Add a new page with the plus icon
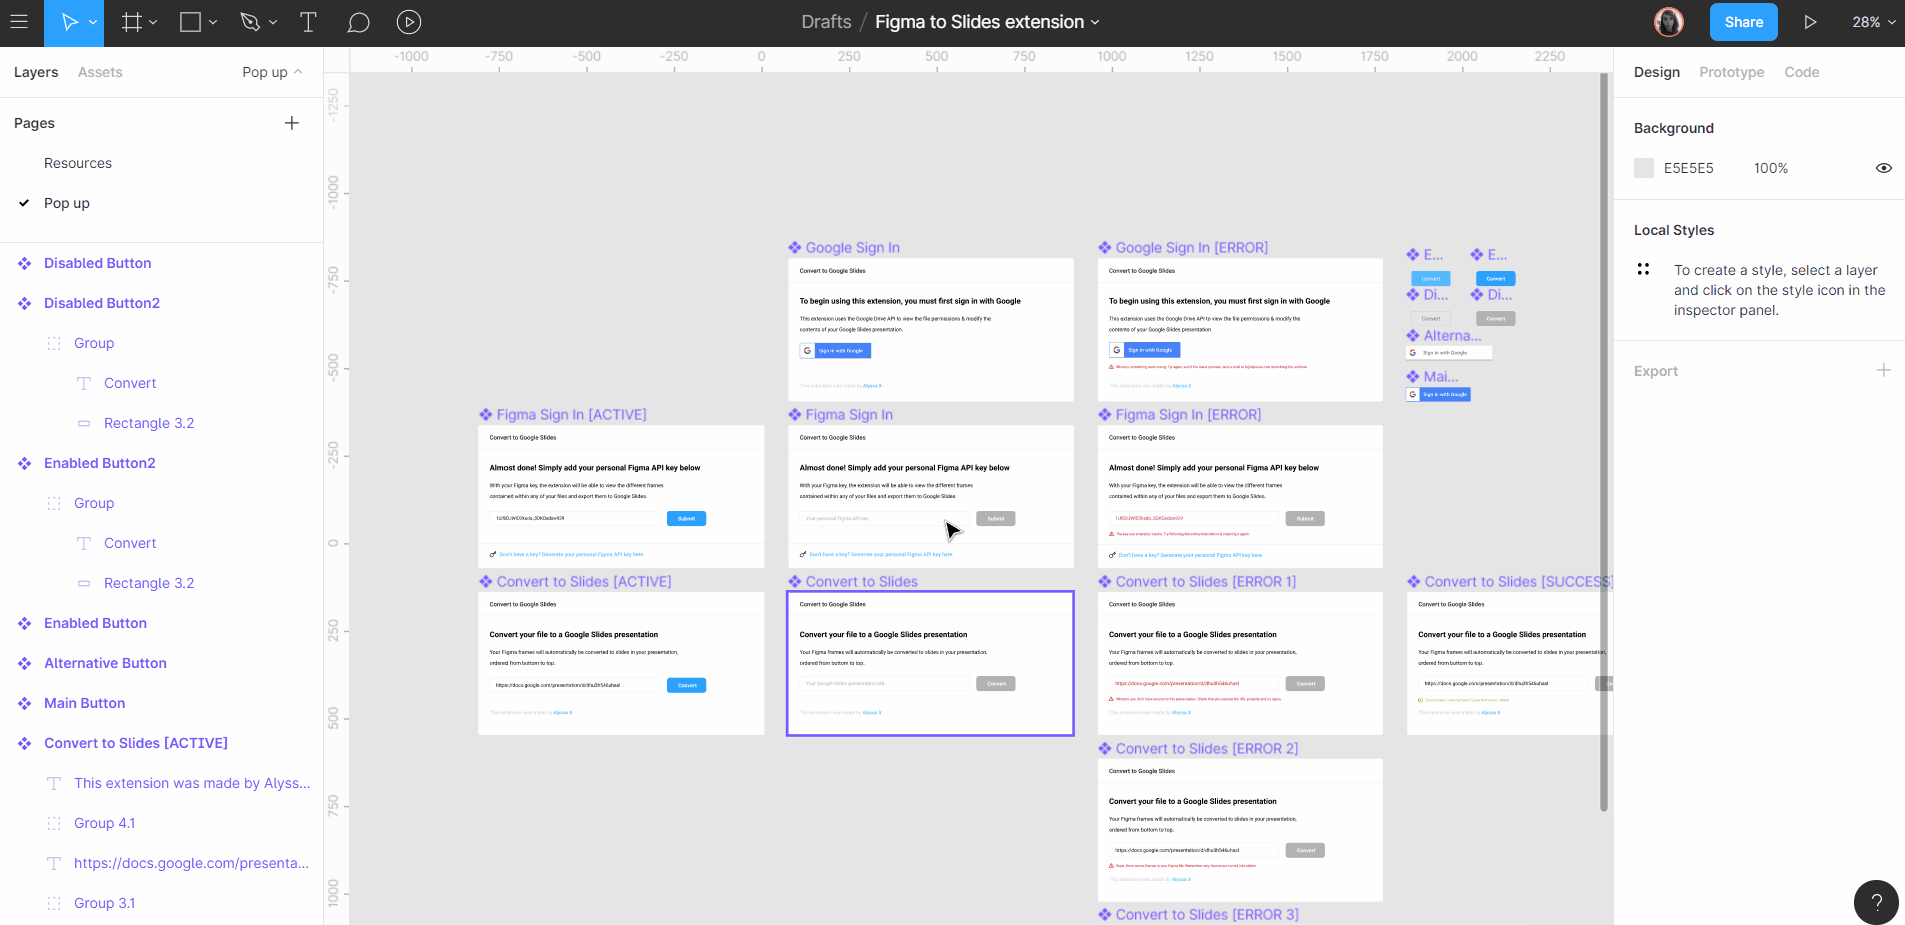Viewport: 1905px width, 925px height. [x=292, y=123]
